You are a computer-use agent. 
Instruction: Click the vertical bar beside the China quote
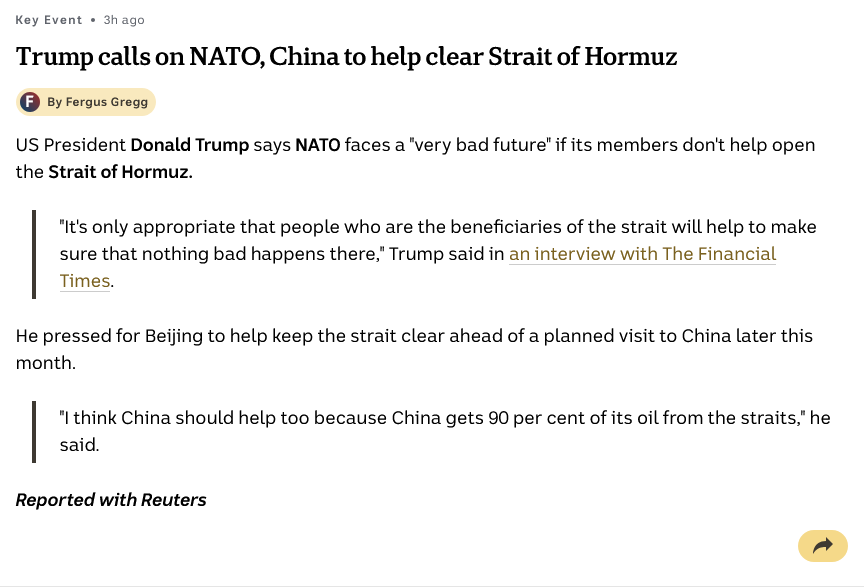tap(34, 431)
